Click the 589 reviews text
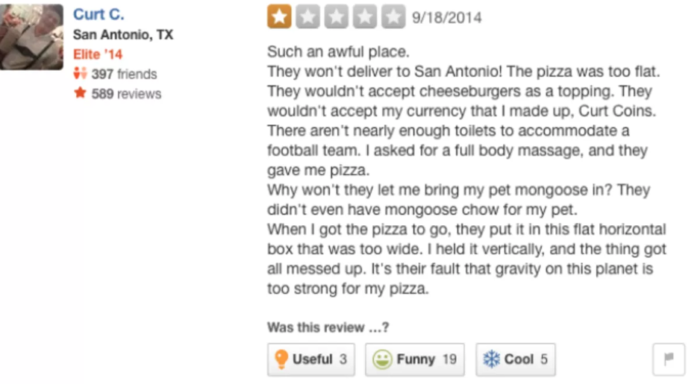Viewport: 700px width, 384px height. pyautogui.click(x=126, y=94)
